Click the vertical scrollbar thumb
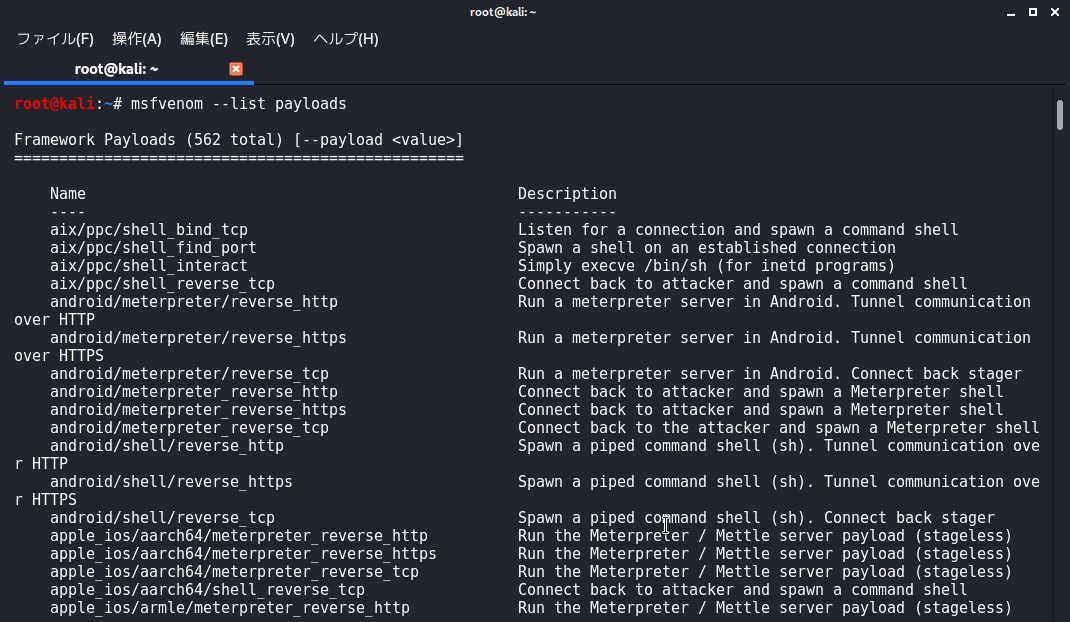Screen dimensions: 1070x622 pos(1060,115)
